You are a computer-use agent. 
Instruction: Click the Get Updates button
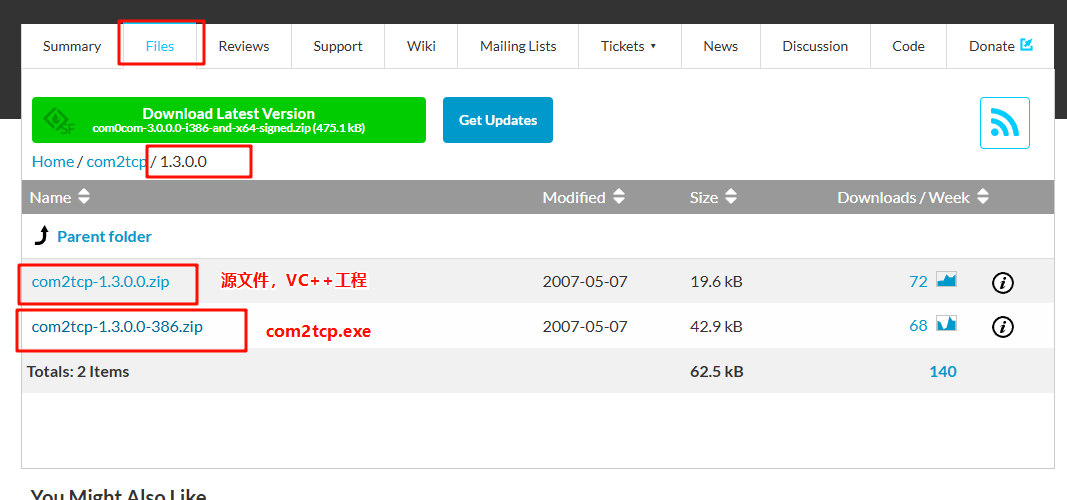pos(498,120)
